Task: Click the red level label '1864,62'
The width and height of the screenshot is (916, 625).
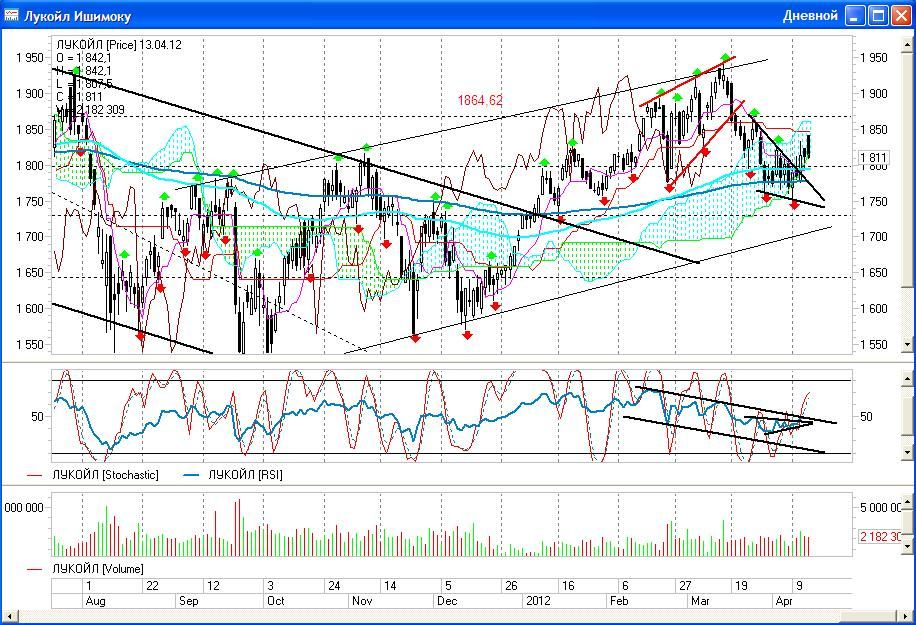Action: point(480,100)
